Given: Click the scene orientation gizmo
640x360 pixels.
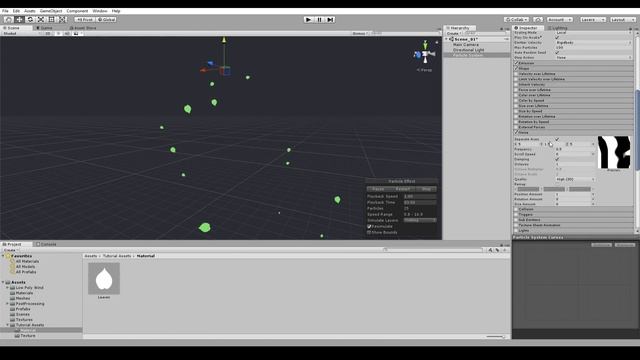Looking at the screenshot, I should (x=424, y=53).
